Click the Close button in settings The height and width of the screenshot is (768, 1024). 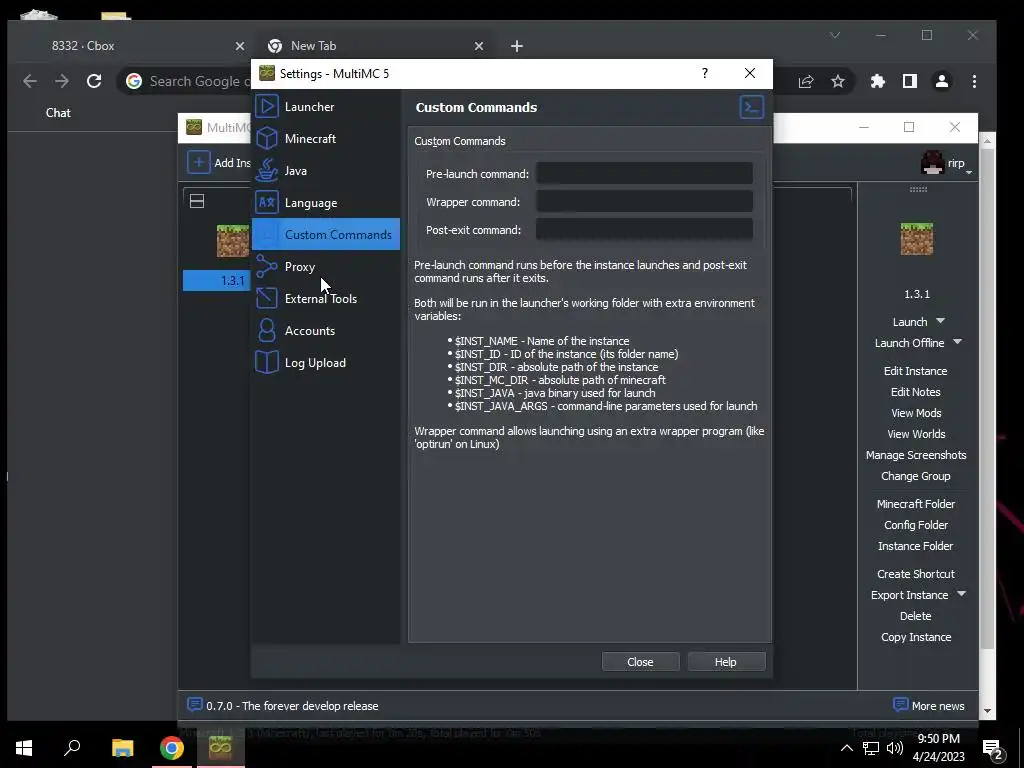coord(640,662)
